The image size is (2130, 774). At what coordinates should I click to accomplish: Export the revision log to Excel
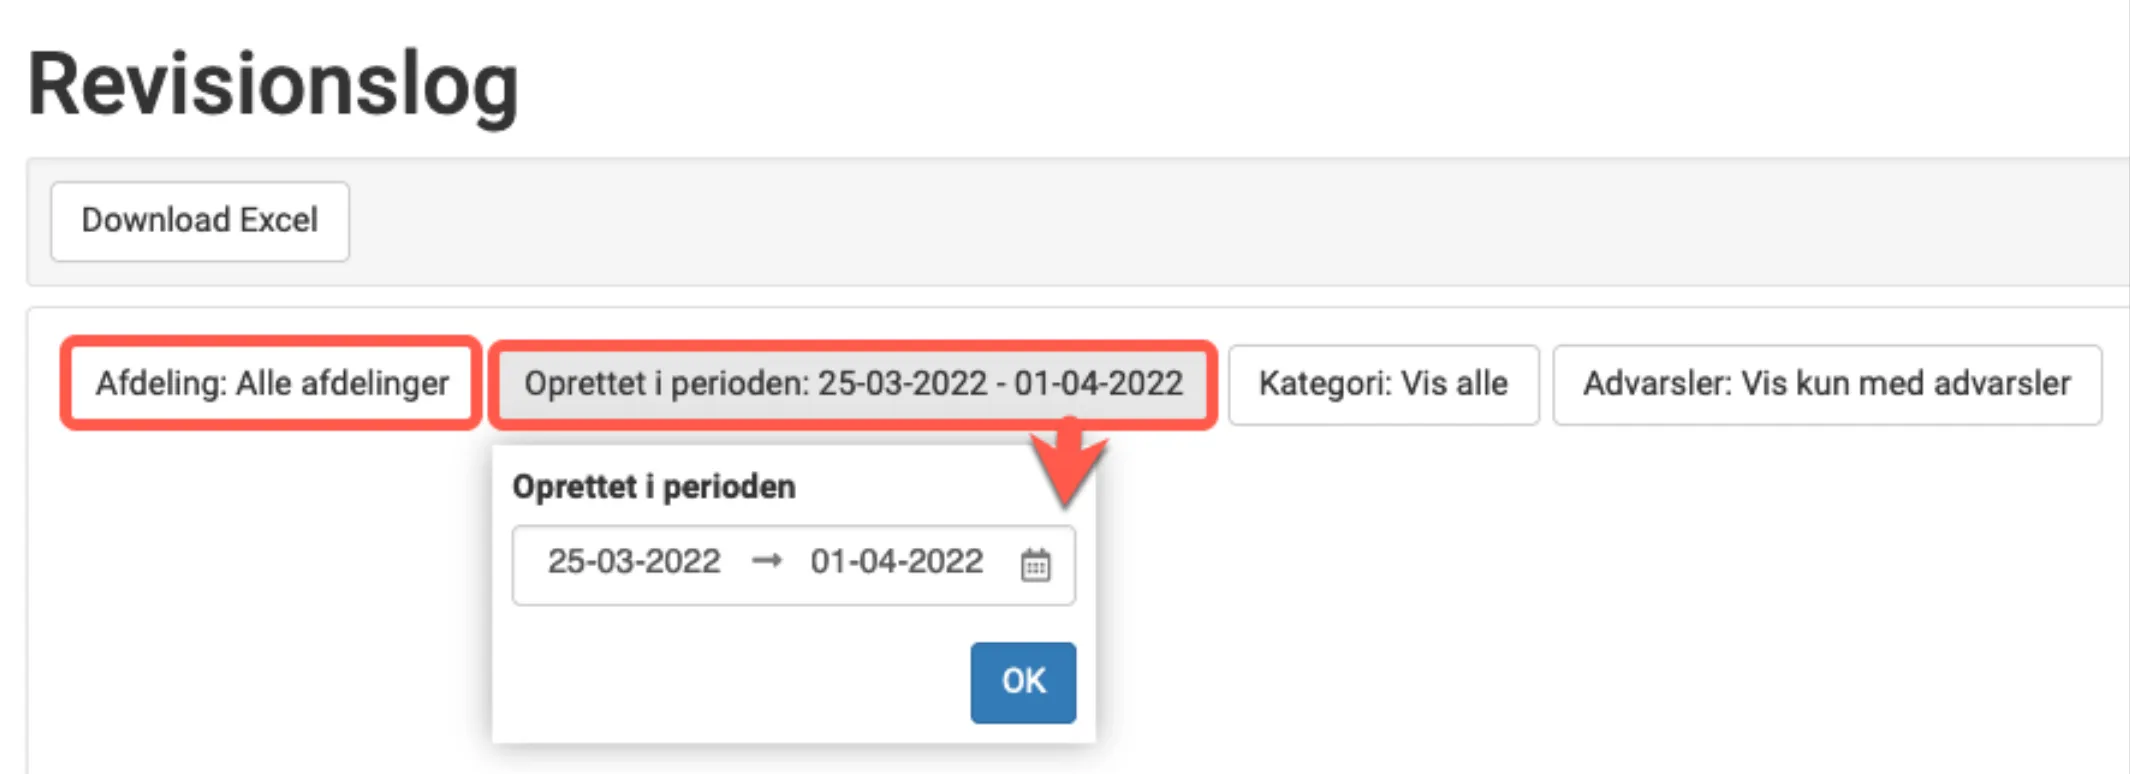pyautogui.click(x=200, y=221)
